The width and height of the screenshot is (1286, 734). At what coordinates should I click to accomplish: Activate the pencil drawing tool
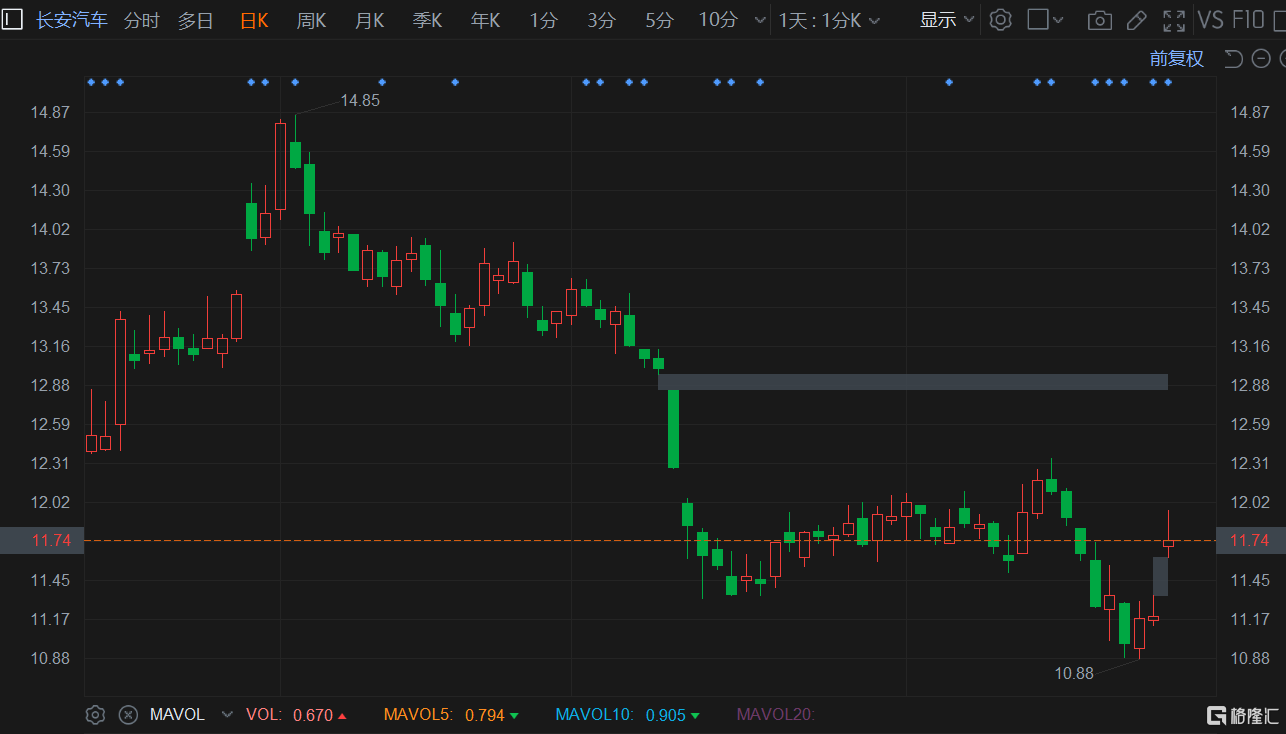point(1136,20)
